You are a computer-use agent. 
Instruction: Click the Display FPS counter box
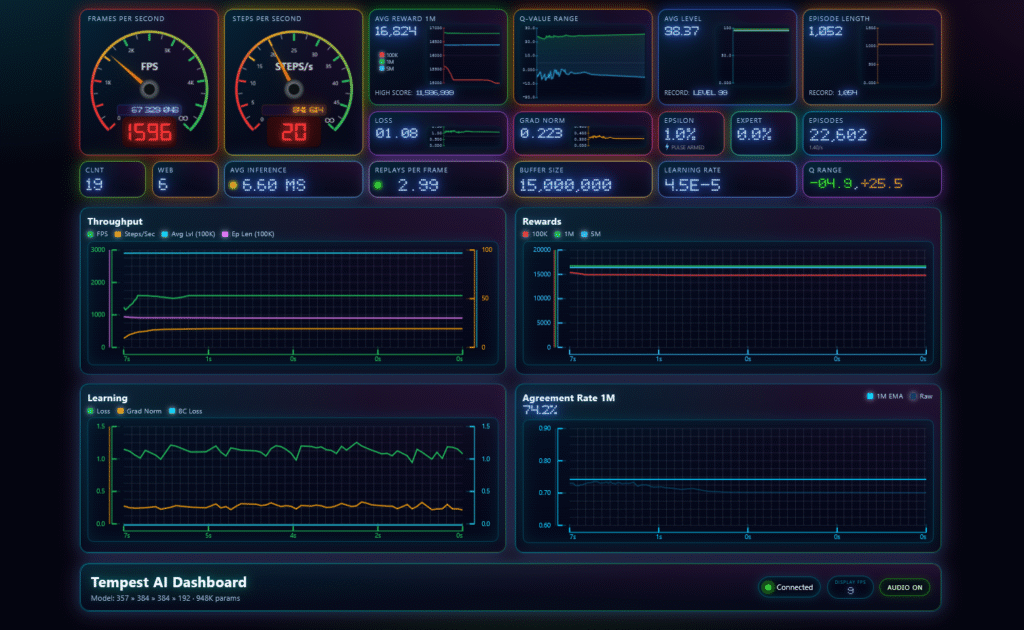[849, 587]
